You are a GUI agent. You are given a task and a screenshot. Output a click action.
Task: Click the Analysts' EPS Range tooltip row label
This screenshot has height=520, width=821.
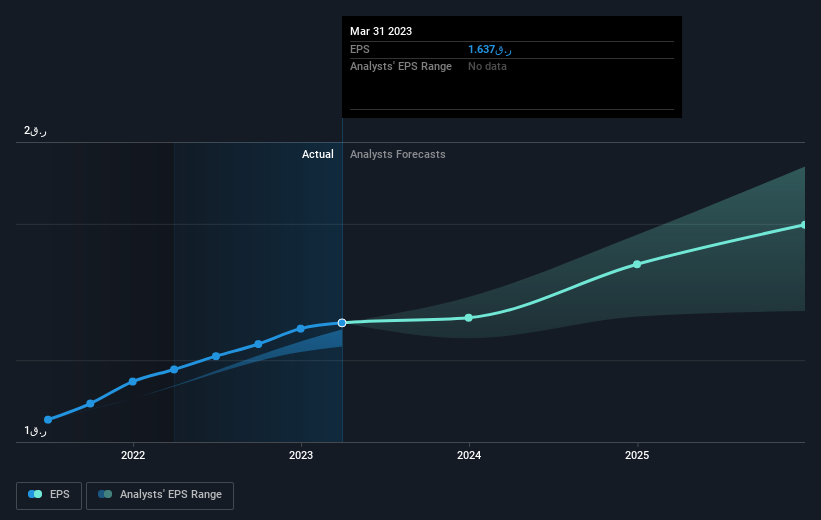click(401, 67)
